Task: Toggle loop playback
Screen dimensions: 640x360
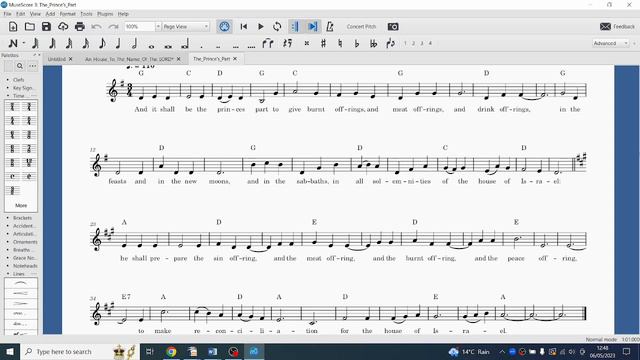Action: point(277,27)
